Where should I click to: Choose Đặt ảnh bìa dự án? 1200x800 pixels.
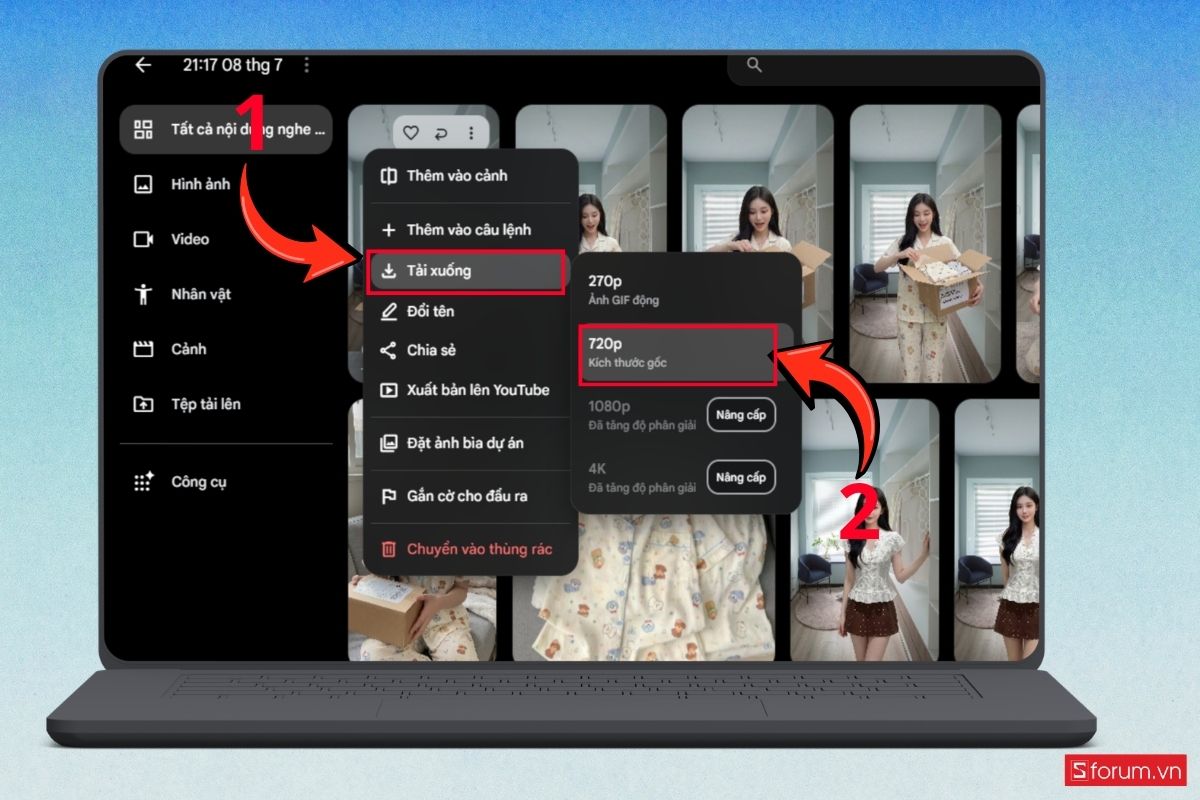click(470, 443)
